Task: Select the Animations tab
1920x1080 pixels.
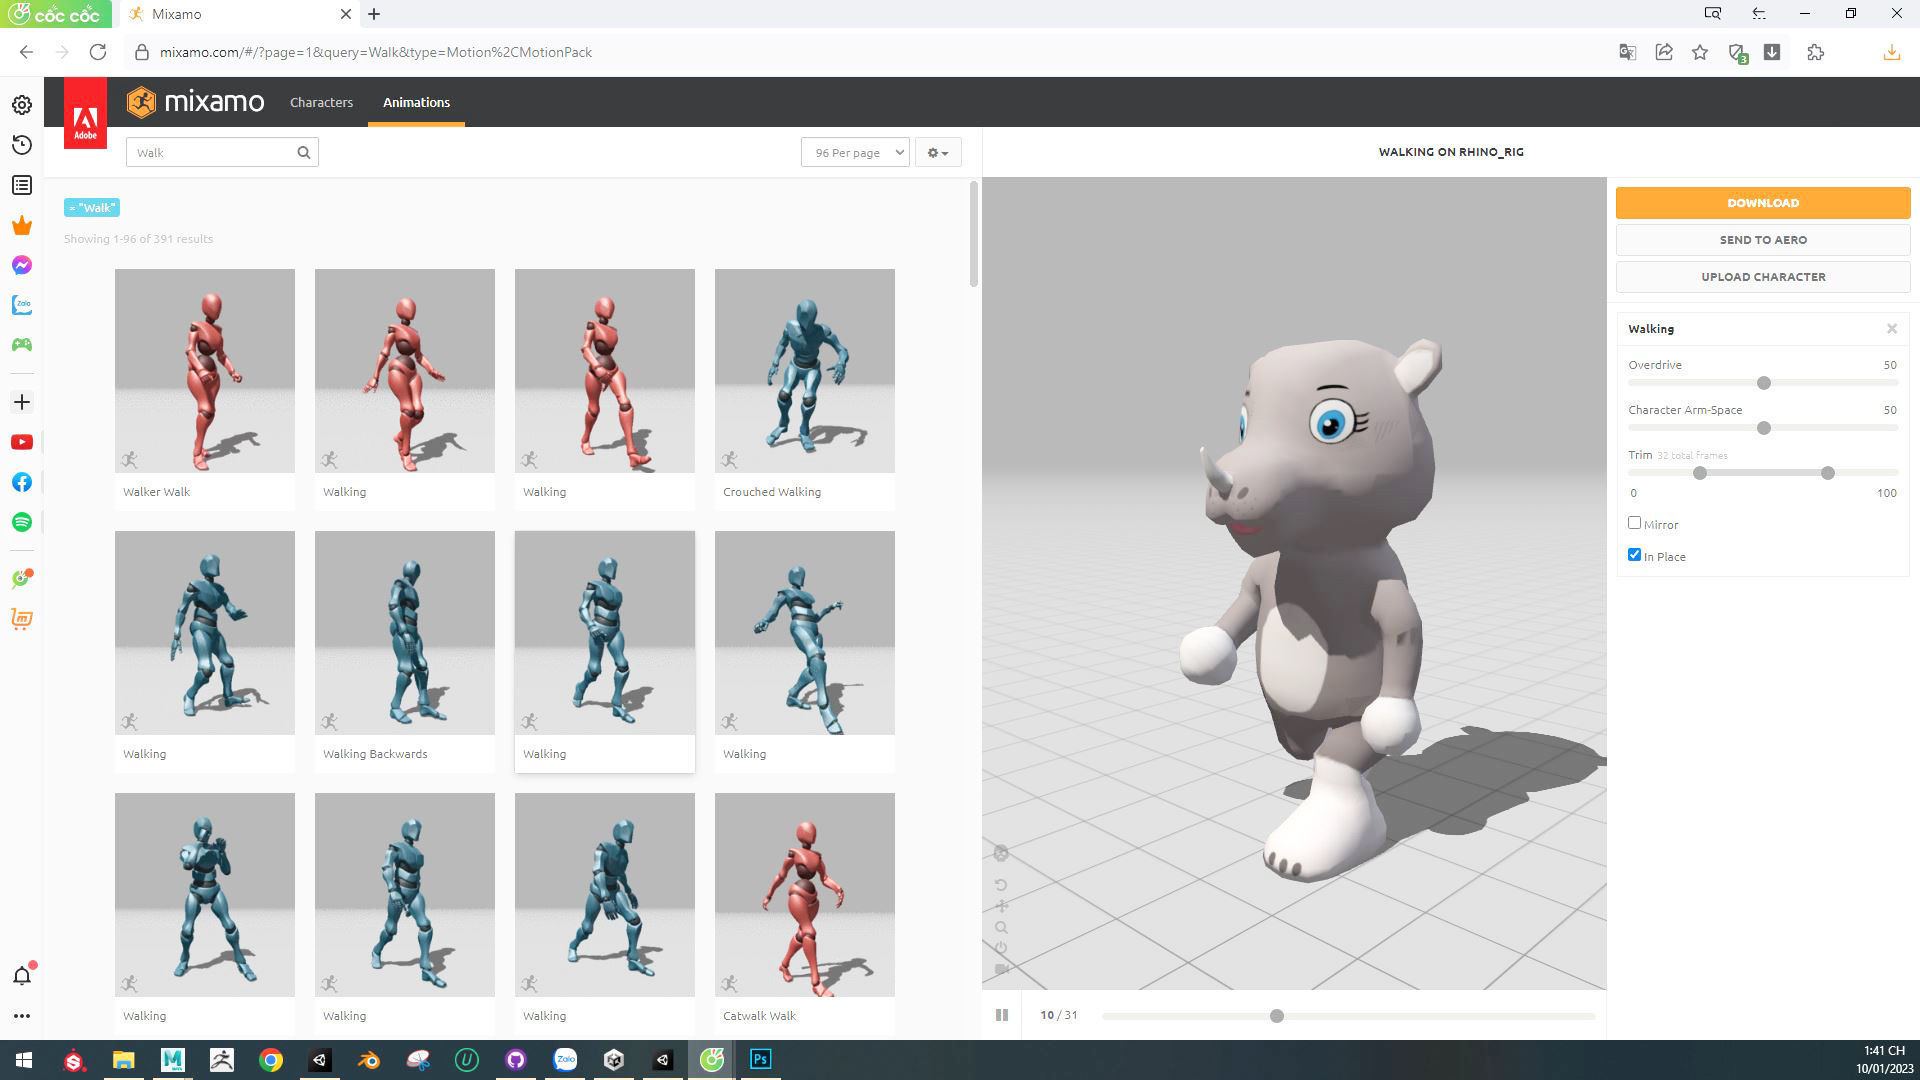Action: point(416,102)
